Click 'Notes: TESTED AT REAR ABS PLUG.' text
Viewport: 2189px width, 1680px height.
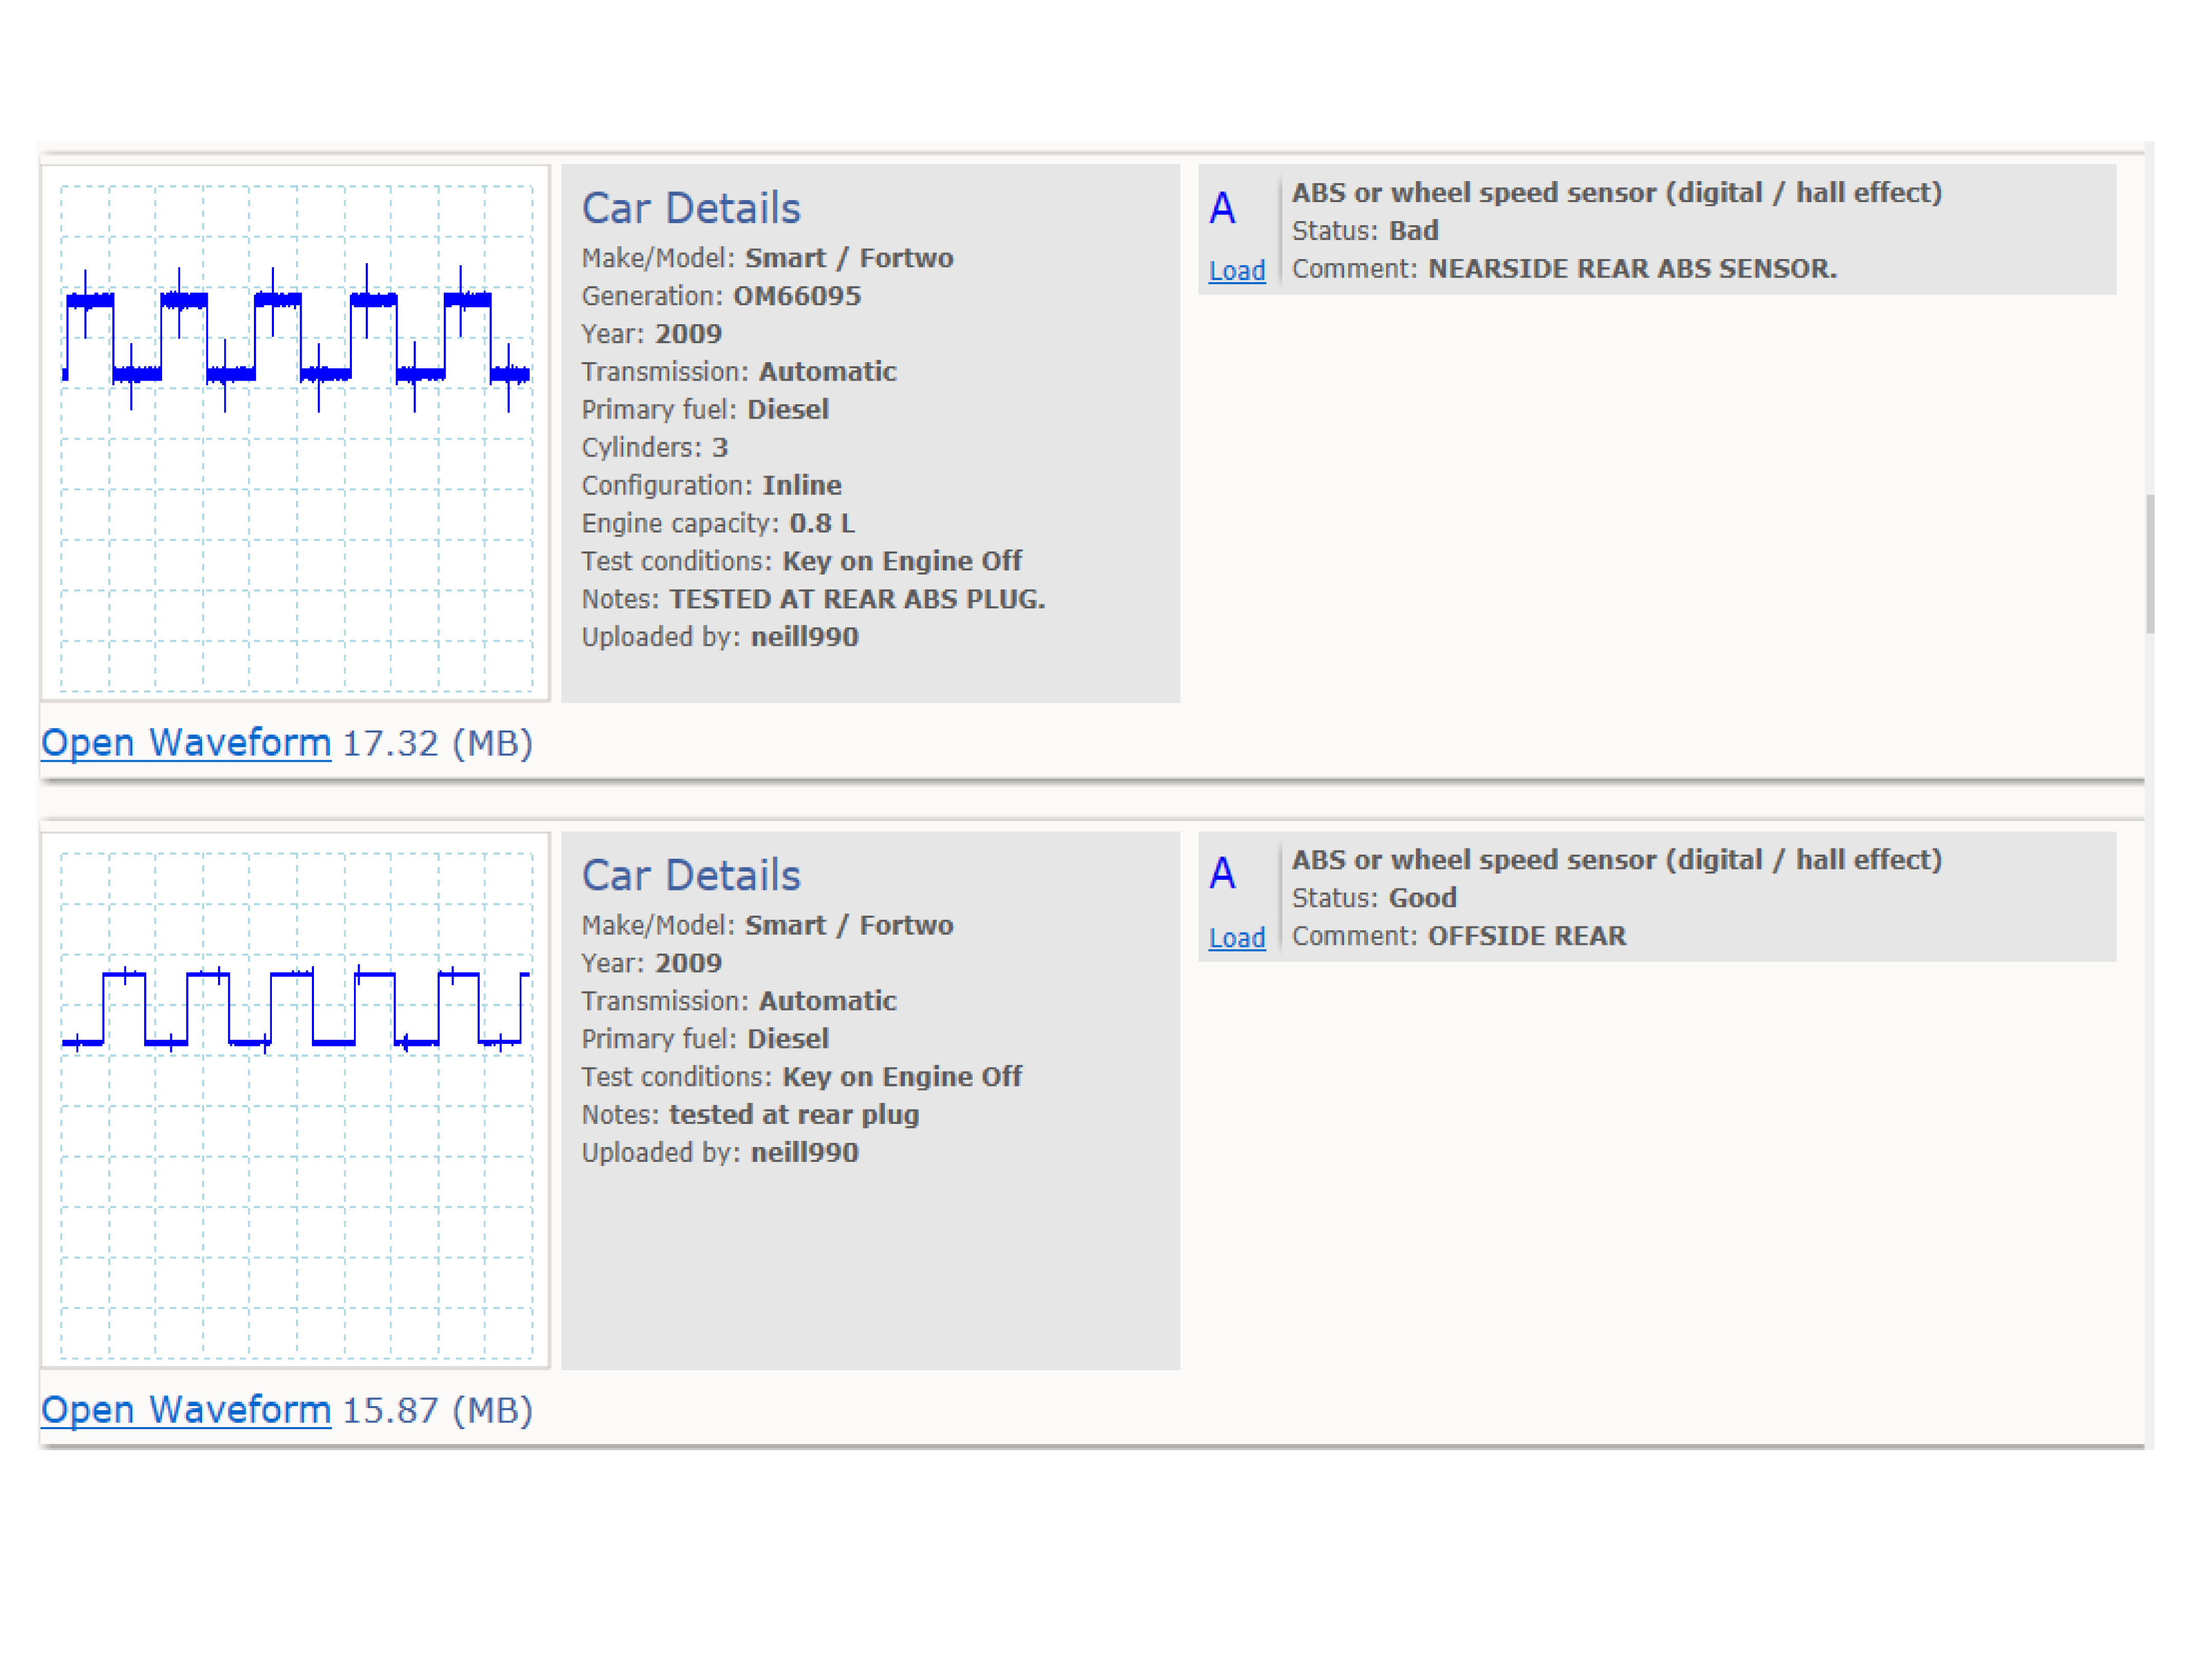pyautogui.click(x=813, y=599)
